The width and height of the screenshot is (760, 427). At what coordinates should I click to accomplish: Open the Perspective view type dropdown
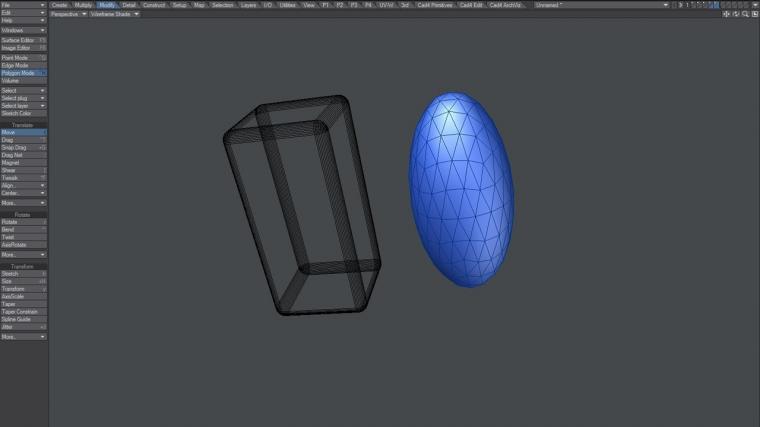click(x=68, y=14)
